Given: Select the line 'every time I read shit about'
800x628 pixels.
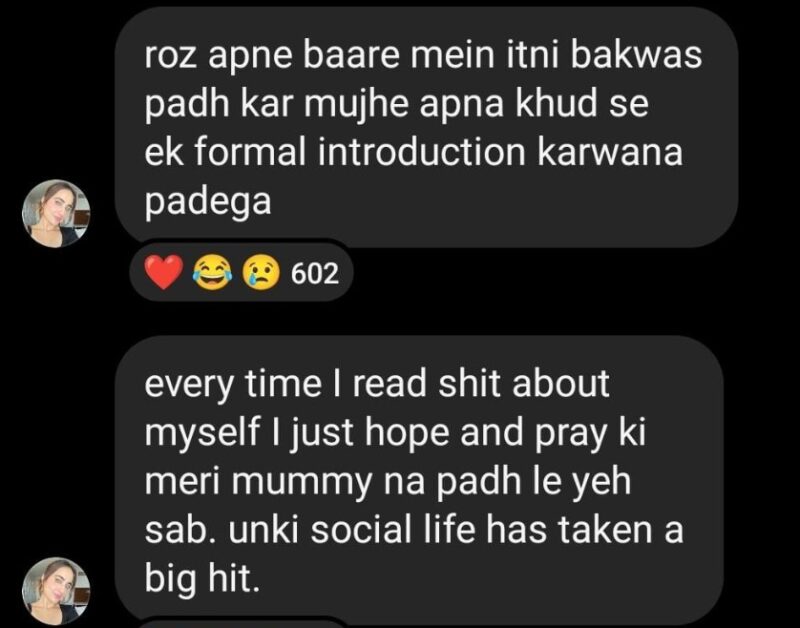Looking at the screenshot, I should [377, 384].
